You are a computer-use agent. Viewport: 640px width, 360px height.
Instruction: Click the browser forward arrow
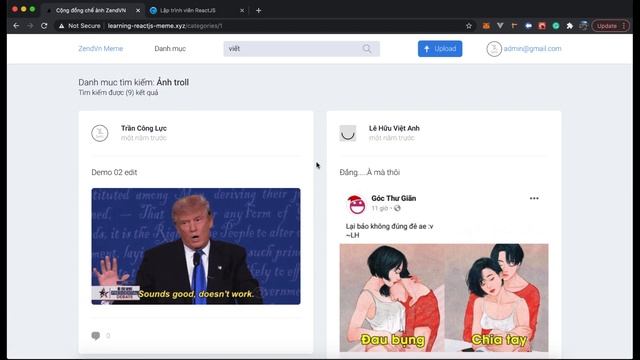[30, 26]
